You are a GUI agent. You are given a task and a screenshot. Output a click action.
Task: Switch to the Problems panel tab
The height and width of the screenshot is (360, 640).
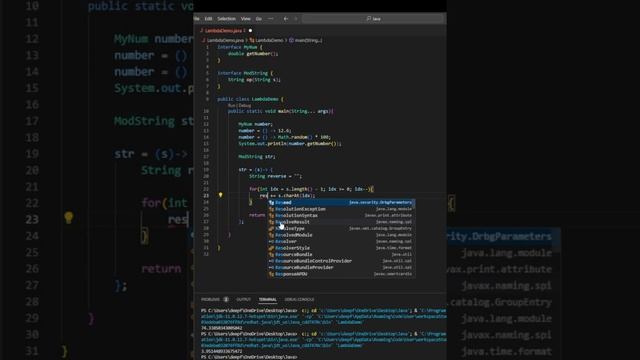(210, 300)
